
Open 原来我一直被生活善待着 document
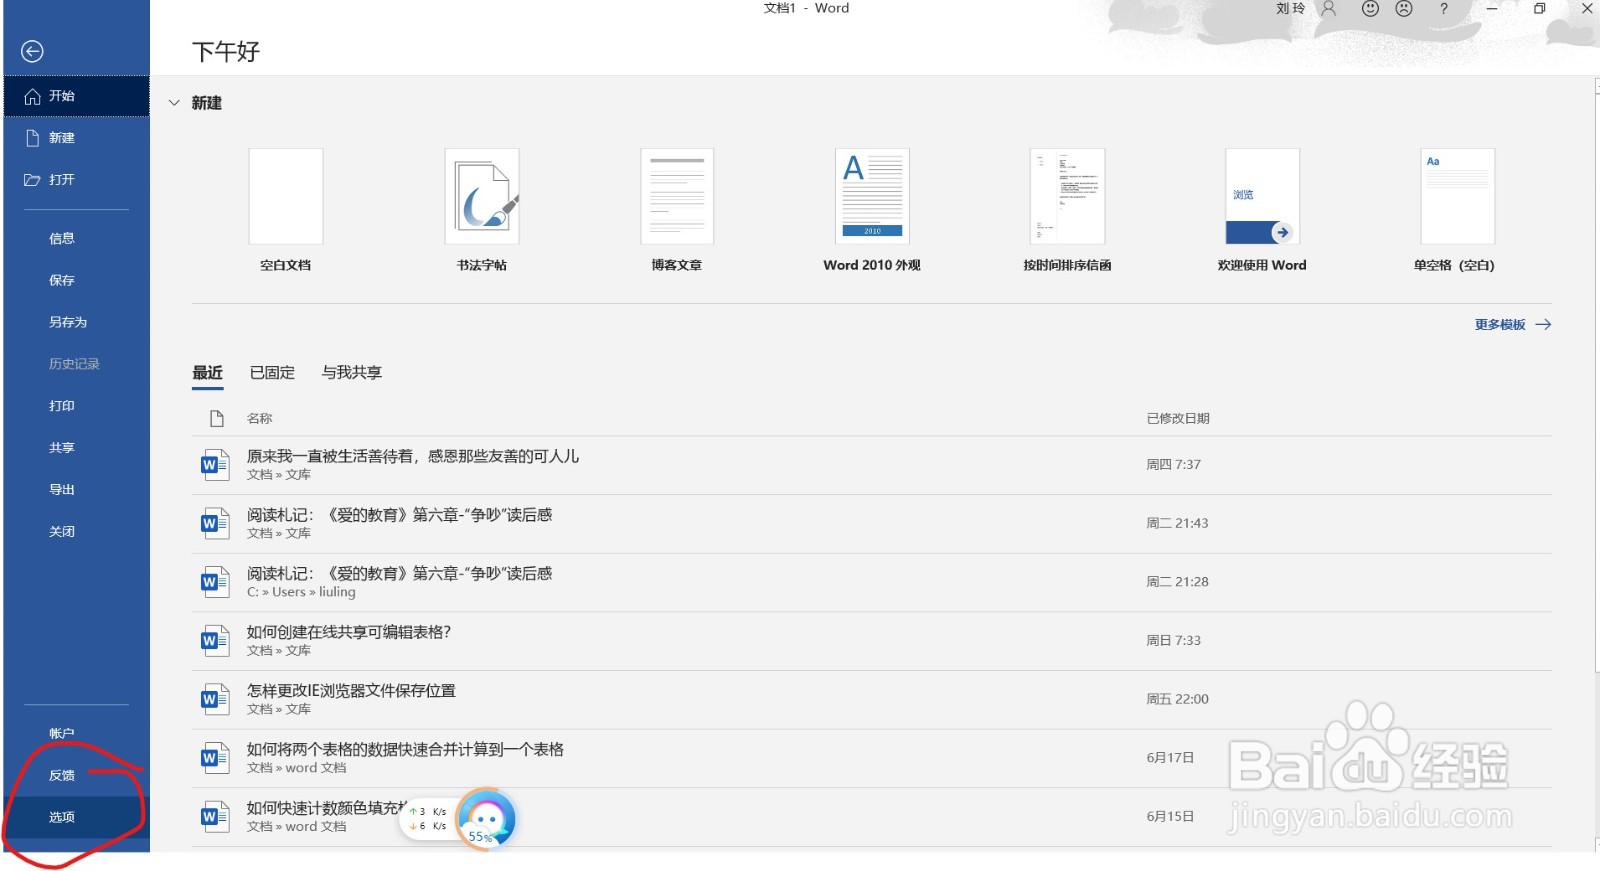872,465
